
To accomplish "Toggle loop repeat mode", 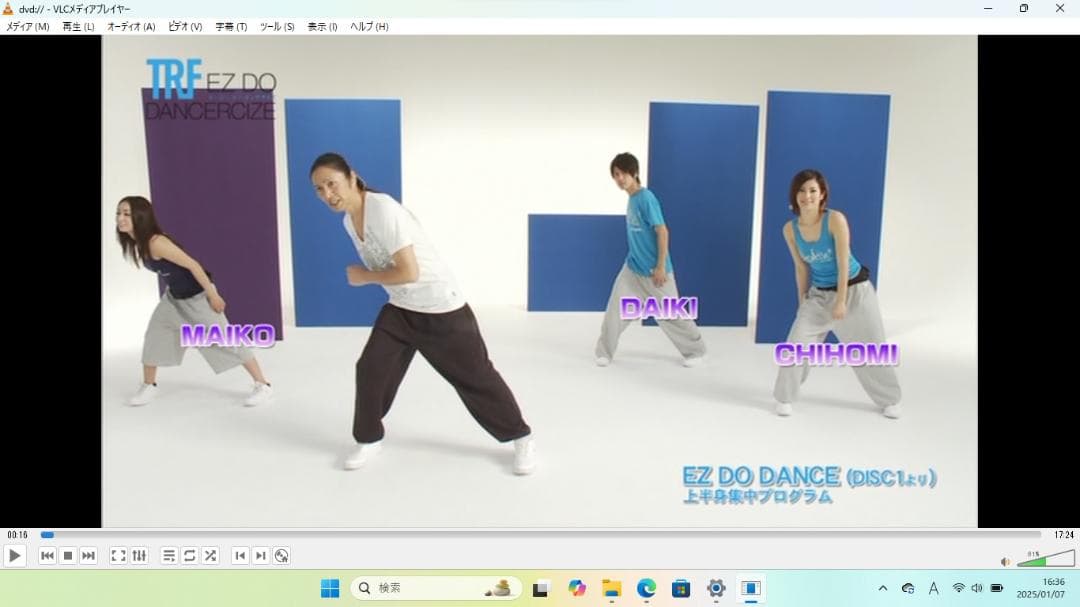I will click(x=189, y=556).
